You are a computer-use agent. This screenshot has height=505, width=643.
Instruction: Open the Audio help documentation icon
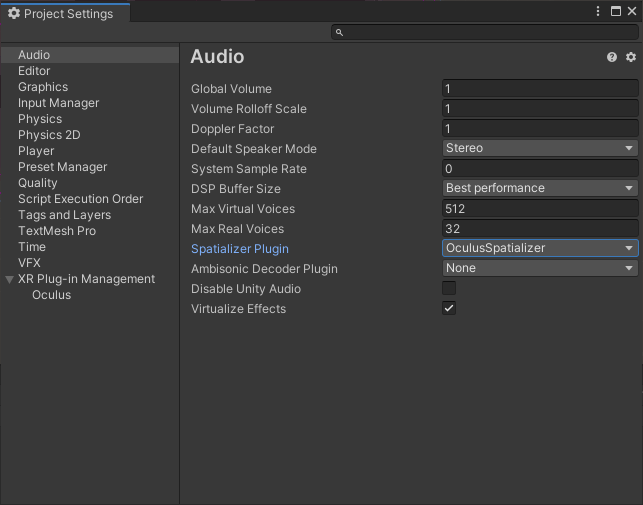pos(612,58)
